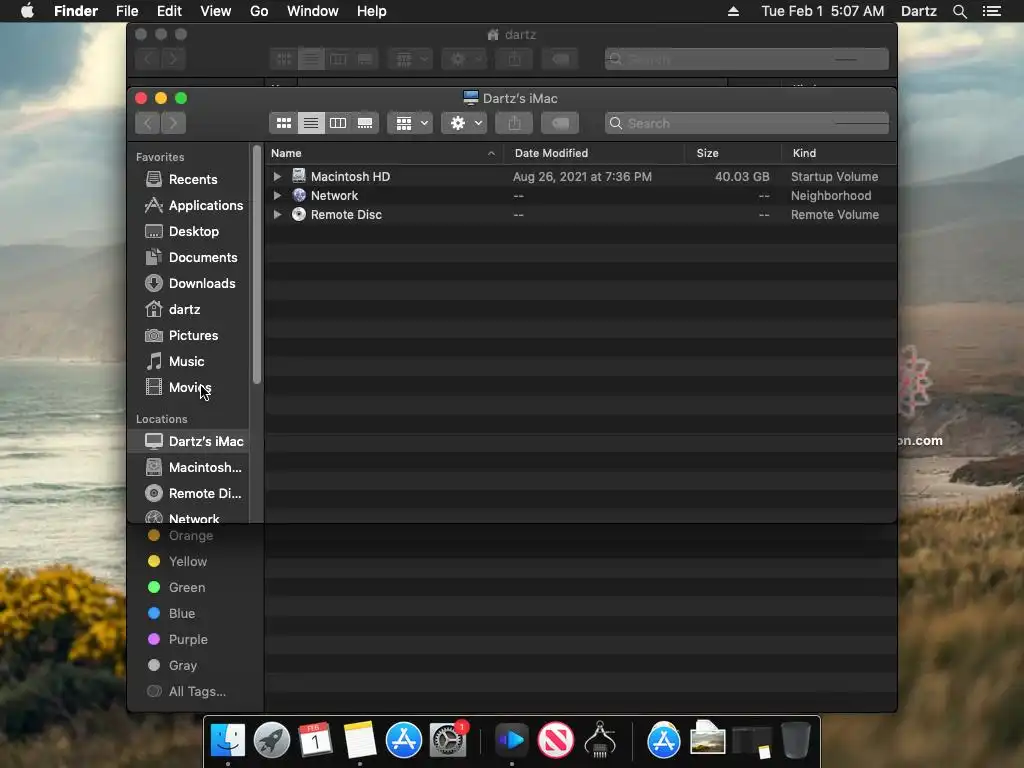Select list view in Dartz's iMac toolbar
1024x768 pixels.
(311, 123)
